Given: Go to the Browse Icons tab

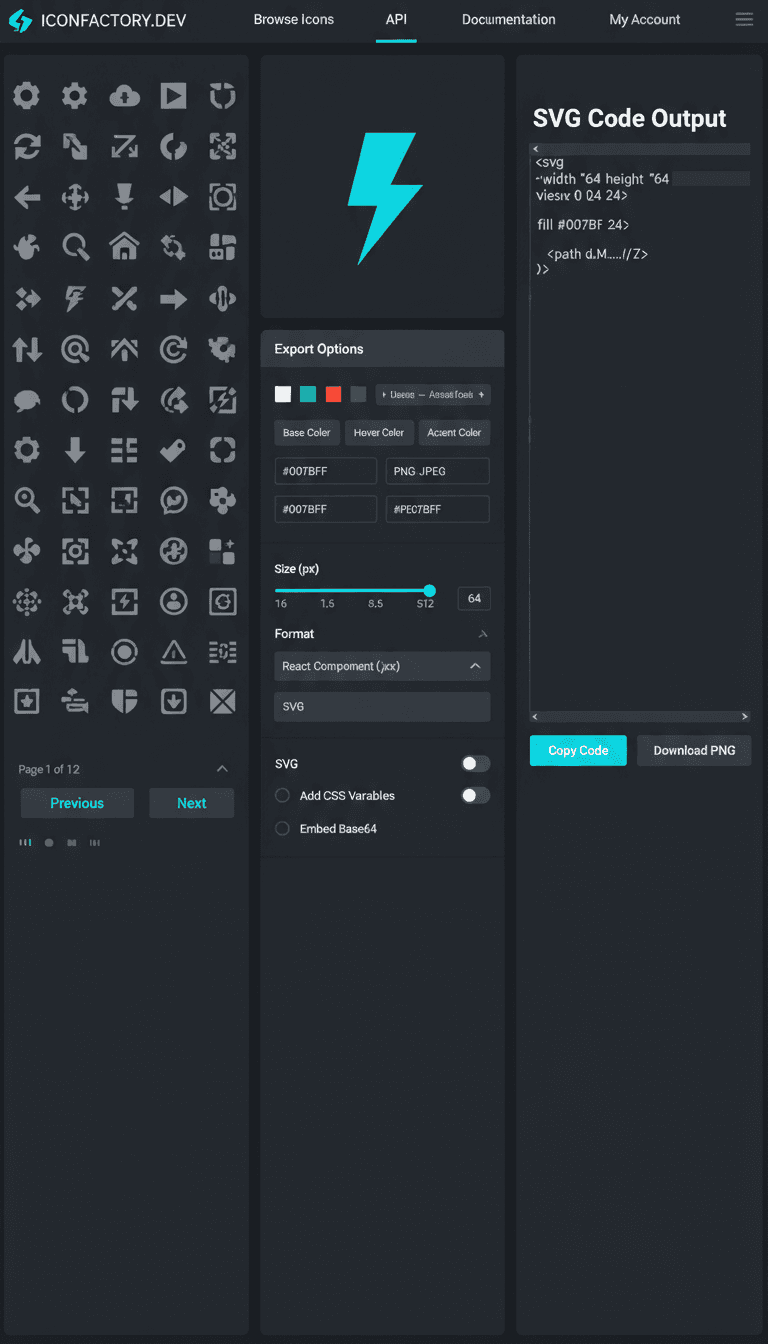Looking at the screenshot, I should click(293, 20).
